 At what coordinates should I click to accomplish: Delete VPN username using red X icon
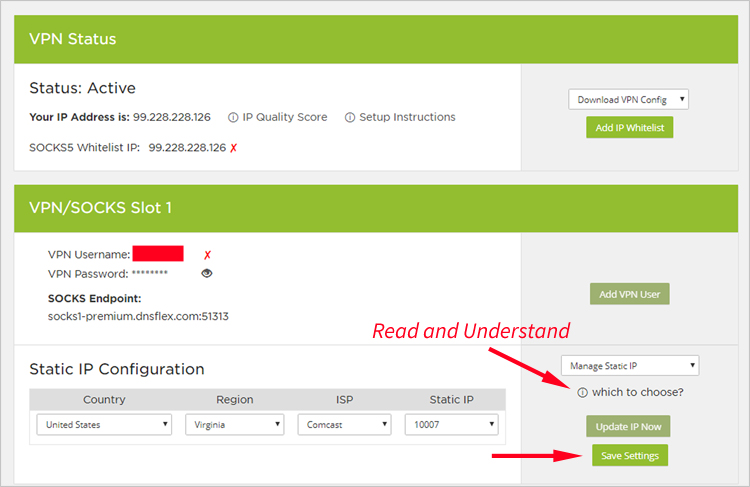pos(207,255)
